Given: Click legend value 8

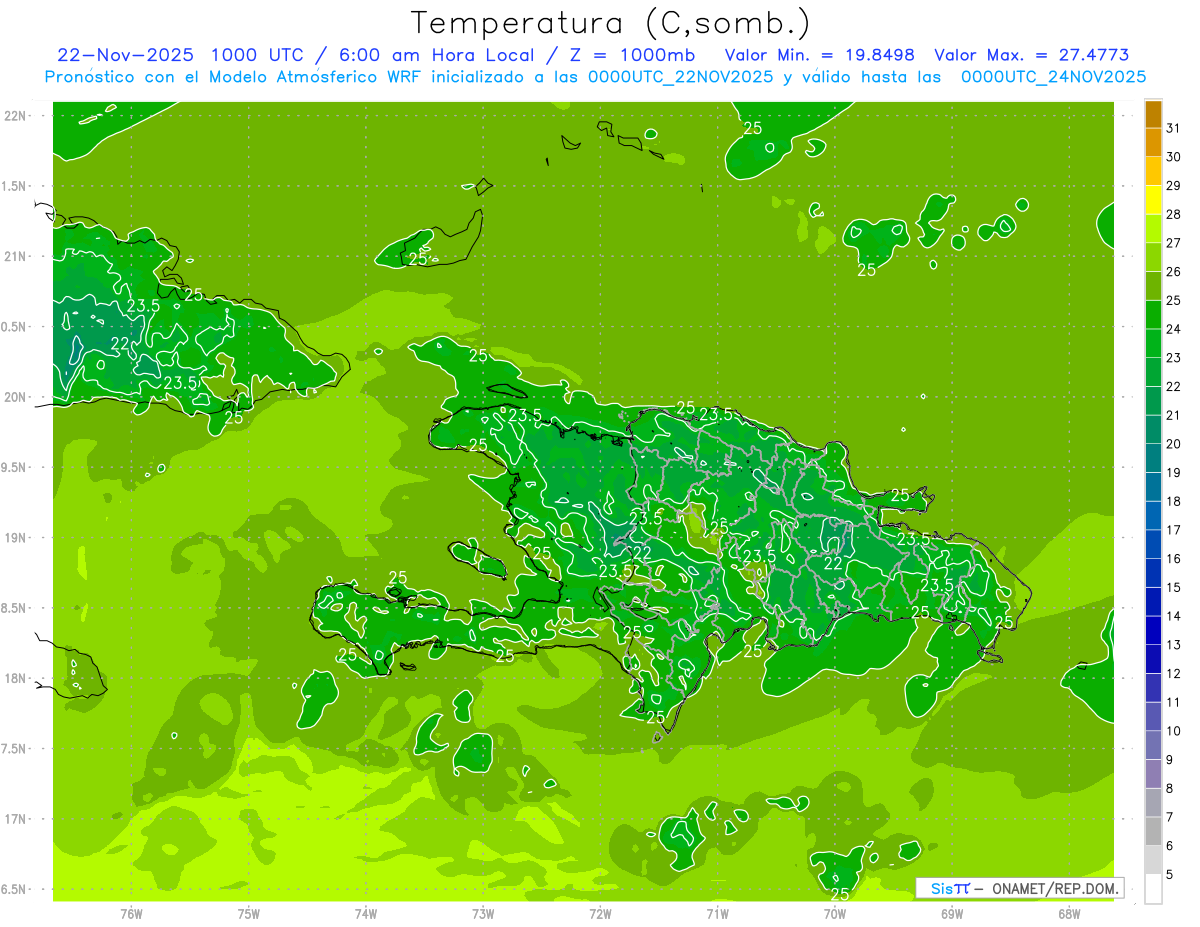Looking at the screenshot, I should tap(1170, 789).
